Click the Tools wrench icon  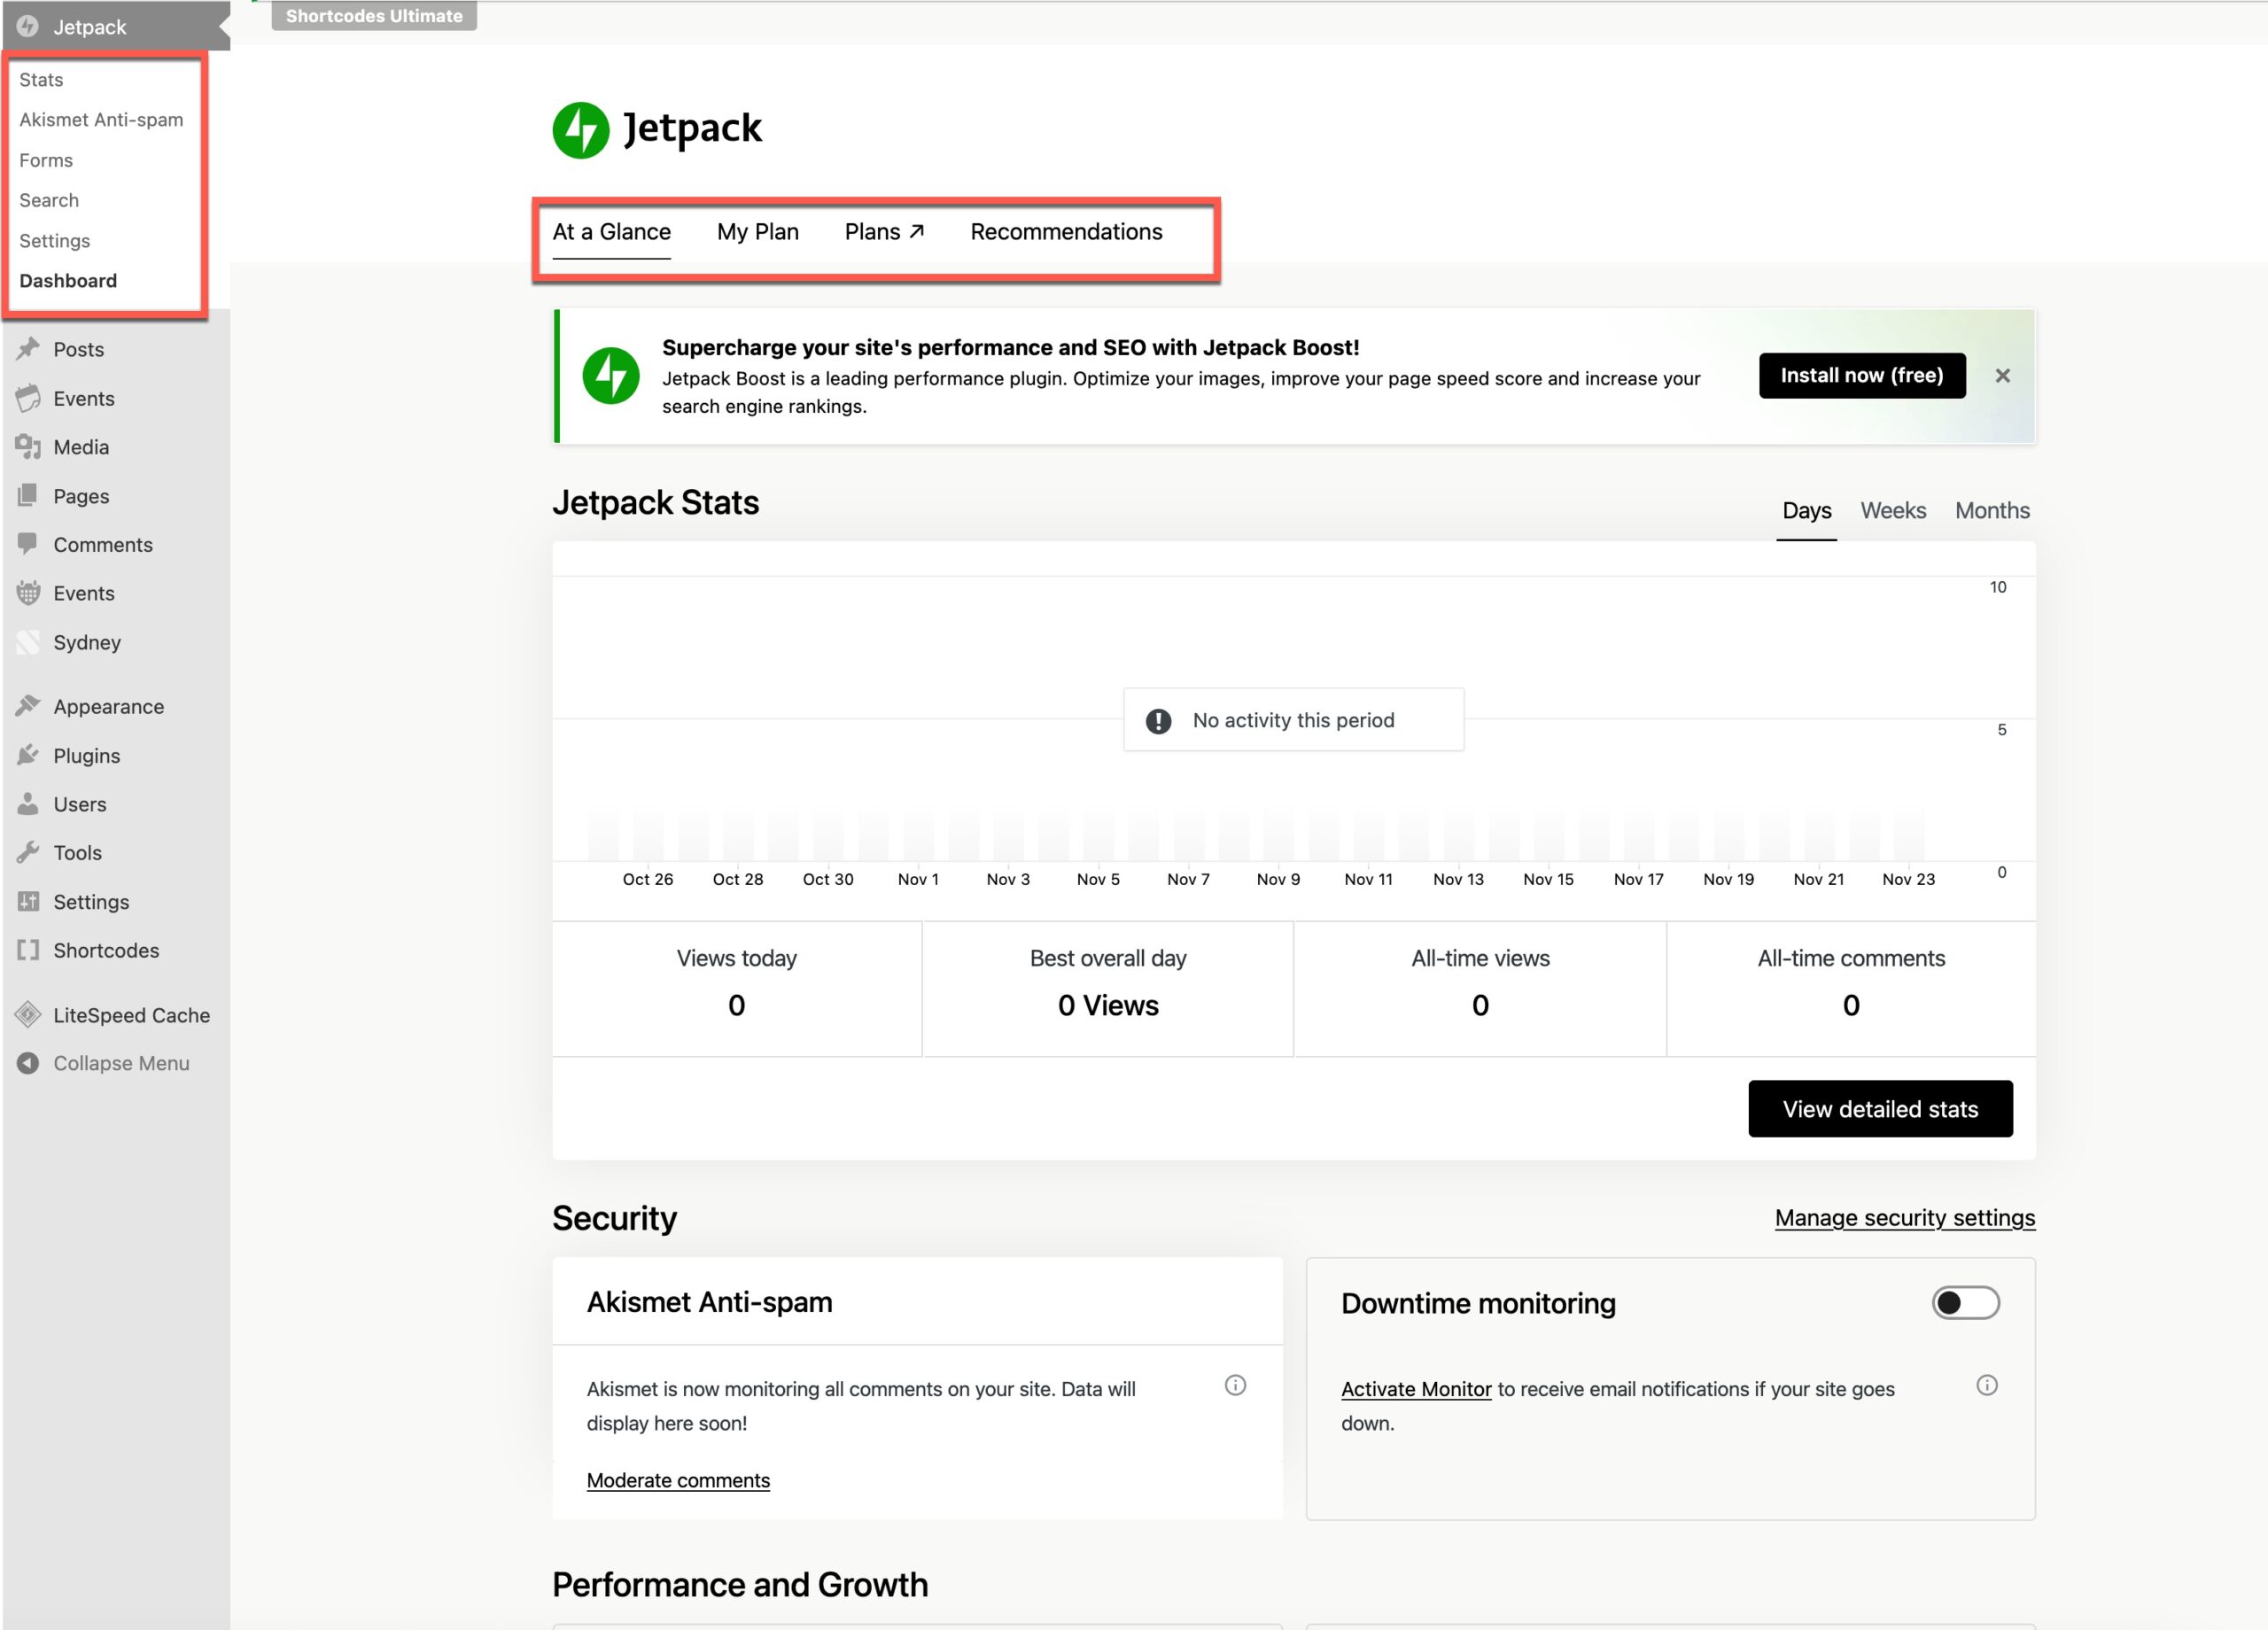[28, 852]
